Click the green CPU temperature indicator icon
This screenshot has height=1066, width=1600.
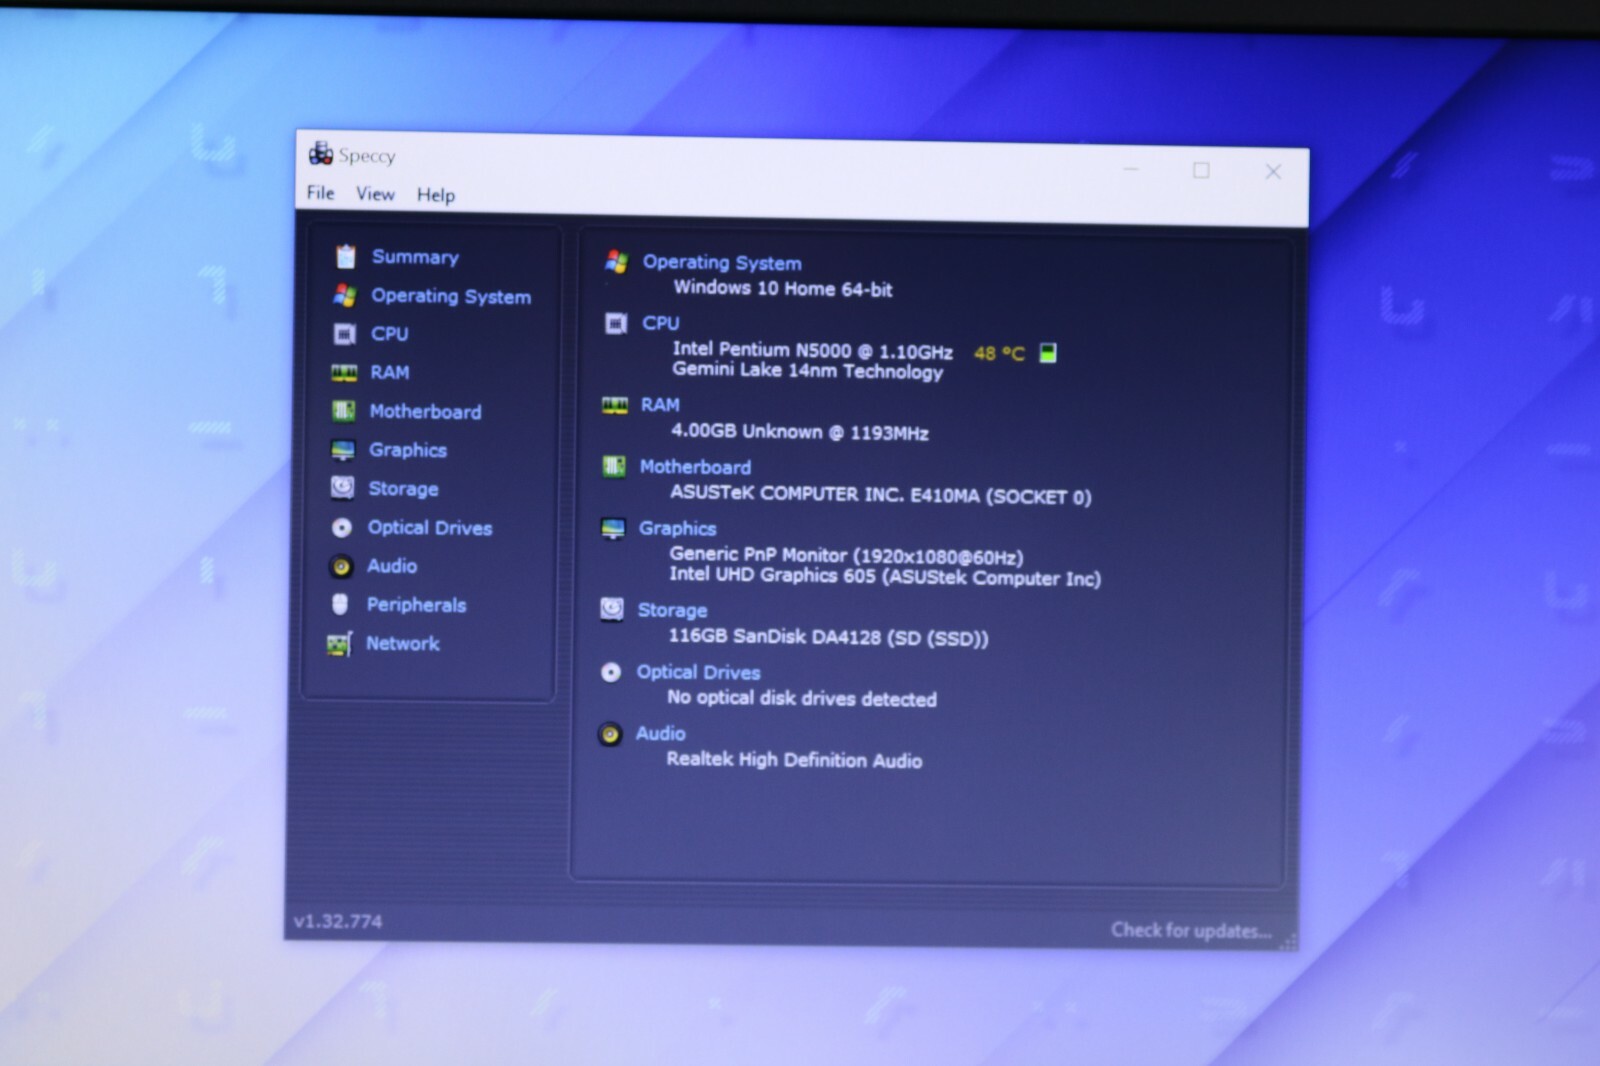1048,353
